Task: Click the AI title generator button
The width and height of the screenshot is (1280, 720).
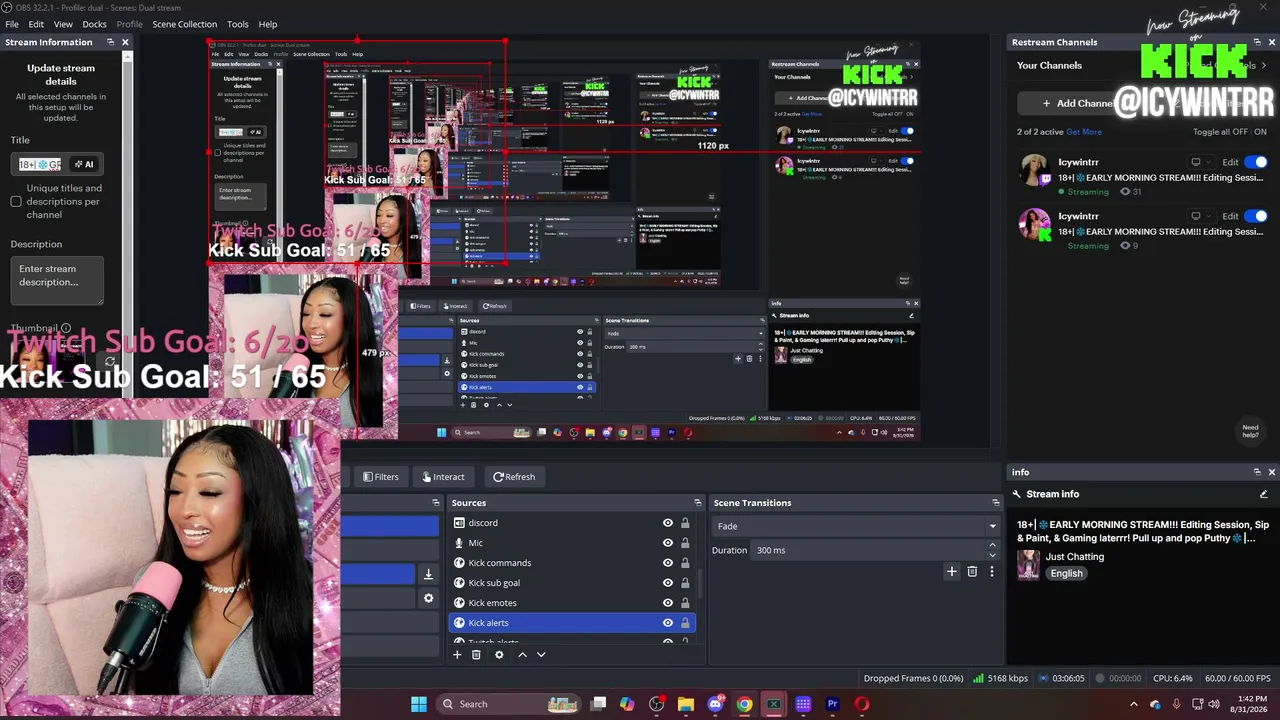Action: 84,164
